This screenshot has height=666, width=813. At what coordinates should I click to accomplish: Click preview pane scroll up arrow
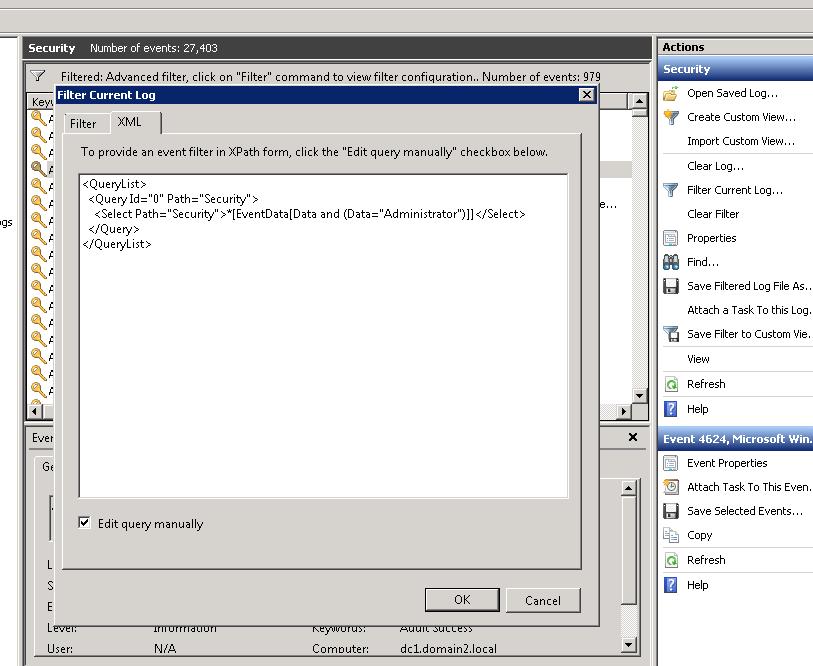click(628, 488)
